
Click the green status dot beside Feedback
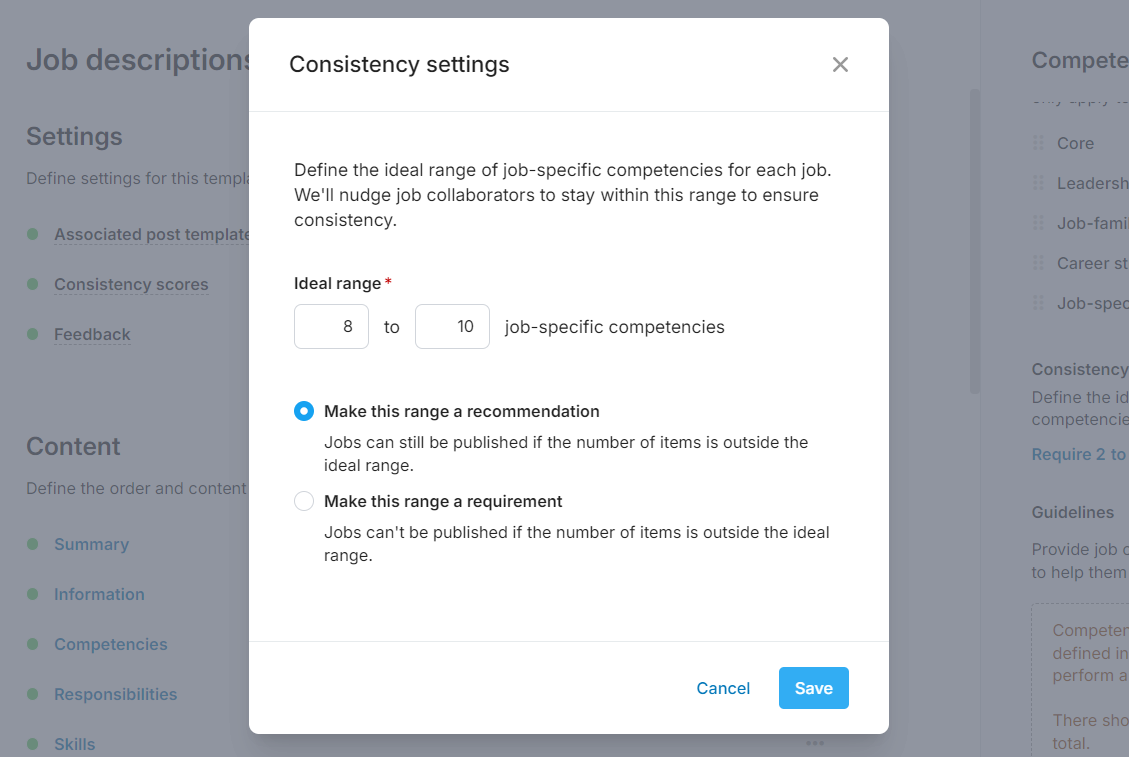[x=34, y=333]
